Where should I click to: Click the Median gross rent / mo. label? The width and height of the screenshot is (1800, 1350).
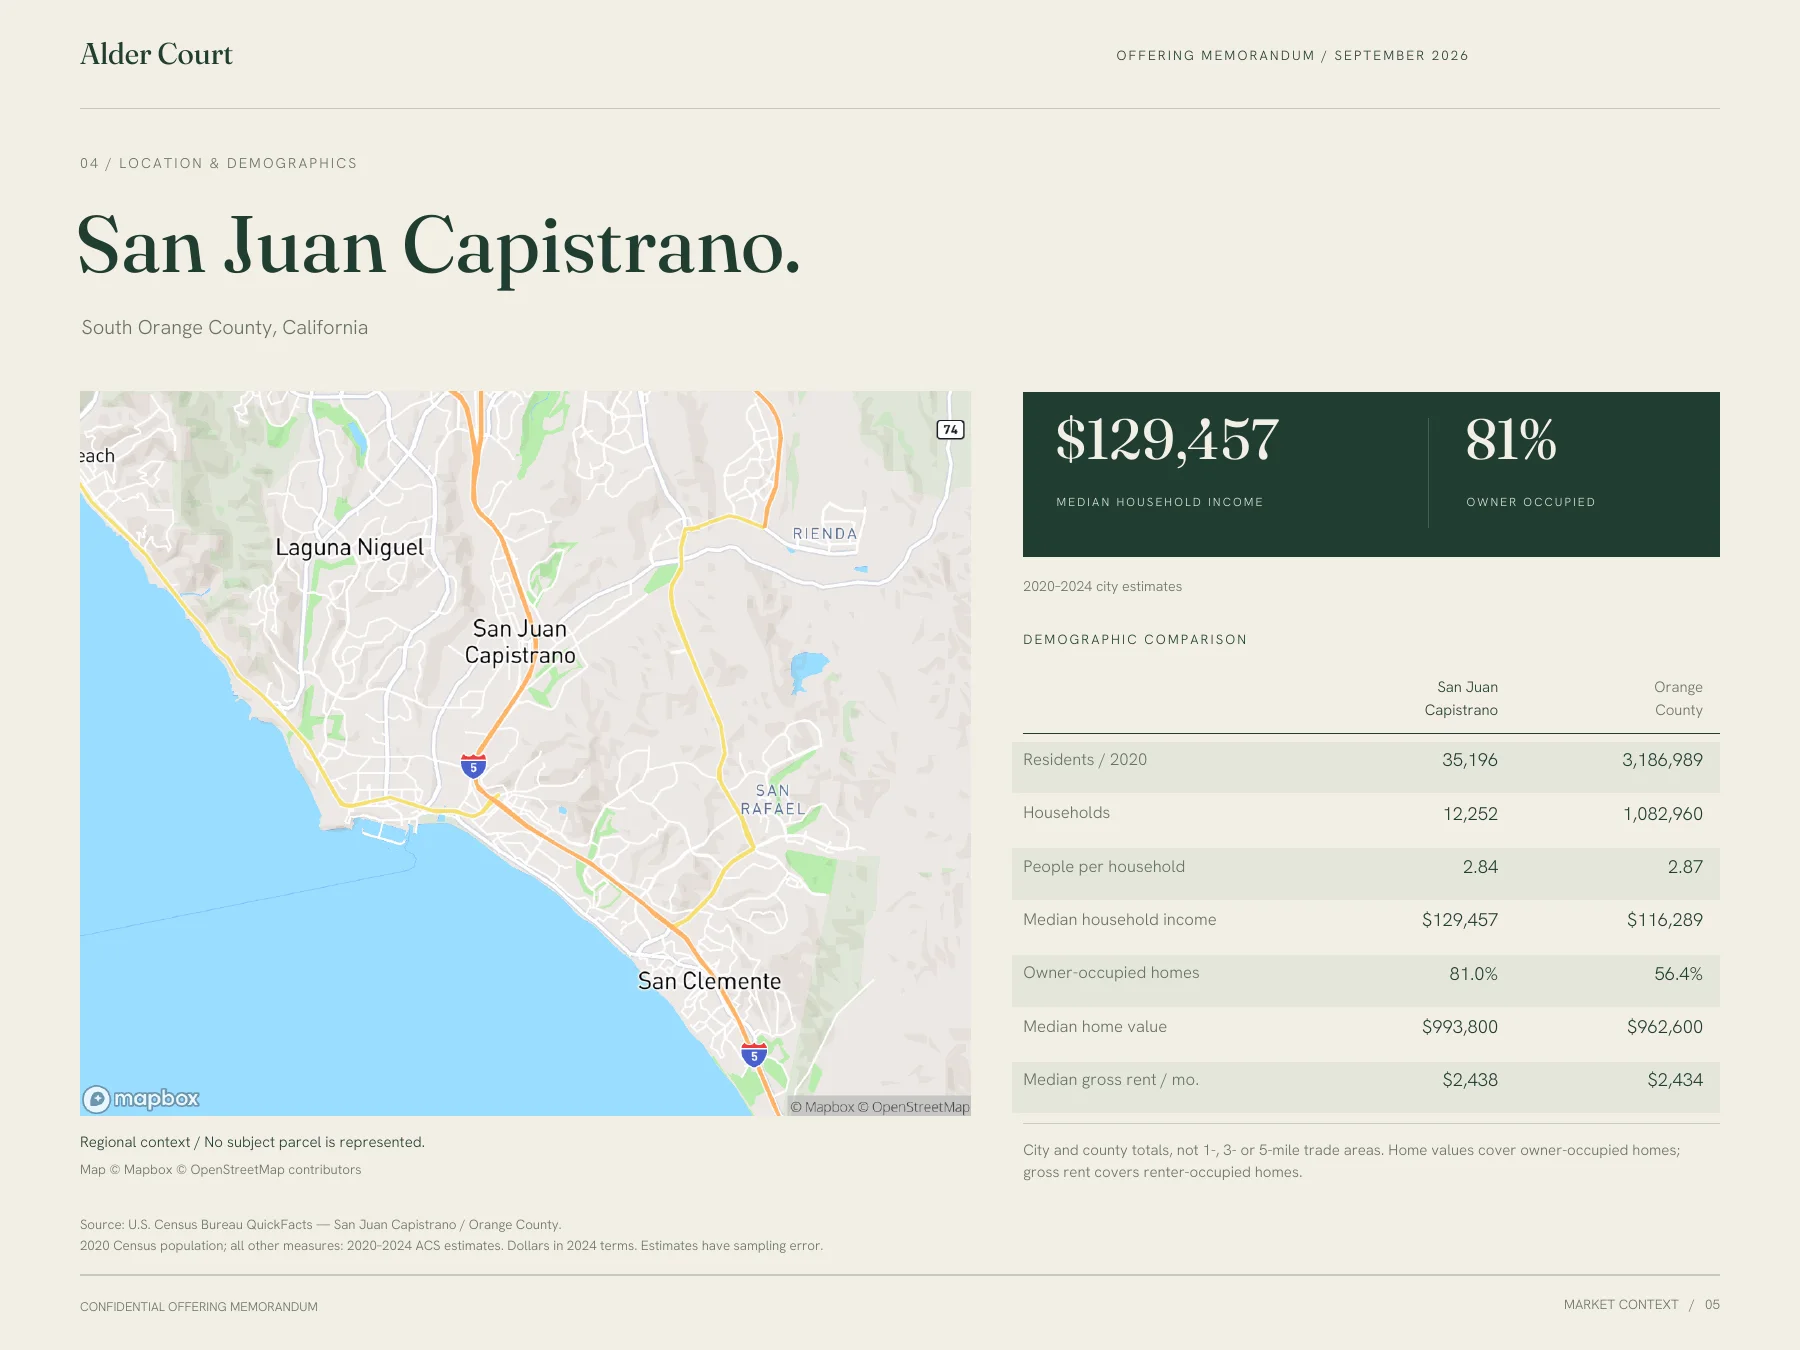tap(1111, 1080)
